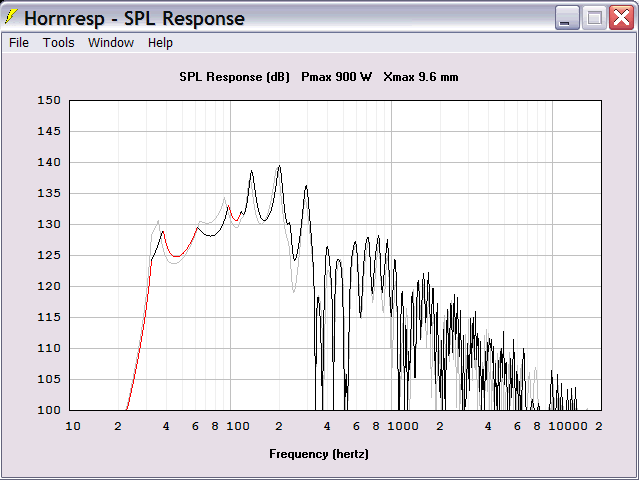Image resolution: width=639 pixels, height=480 pixels.
Task: Open the File menu
Action: pos(19,43)
